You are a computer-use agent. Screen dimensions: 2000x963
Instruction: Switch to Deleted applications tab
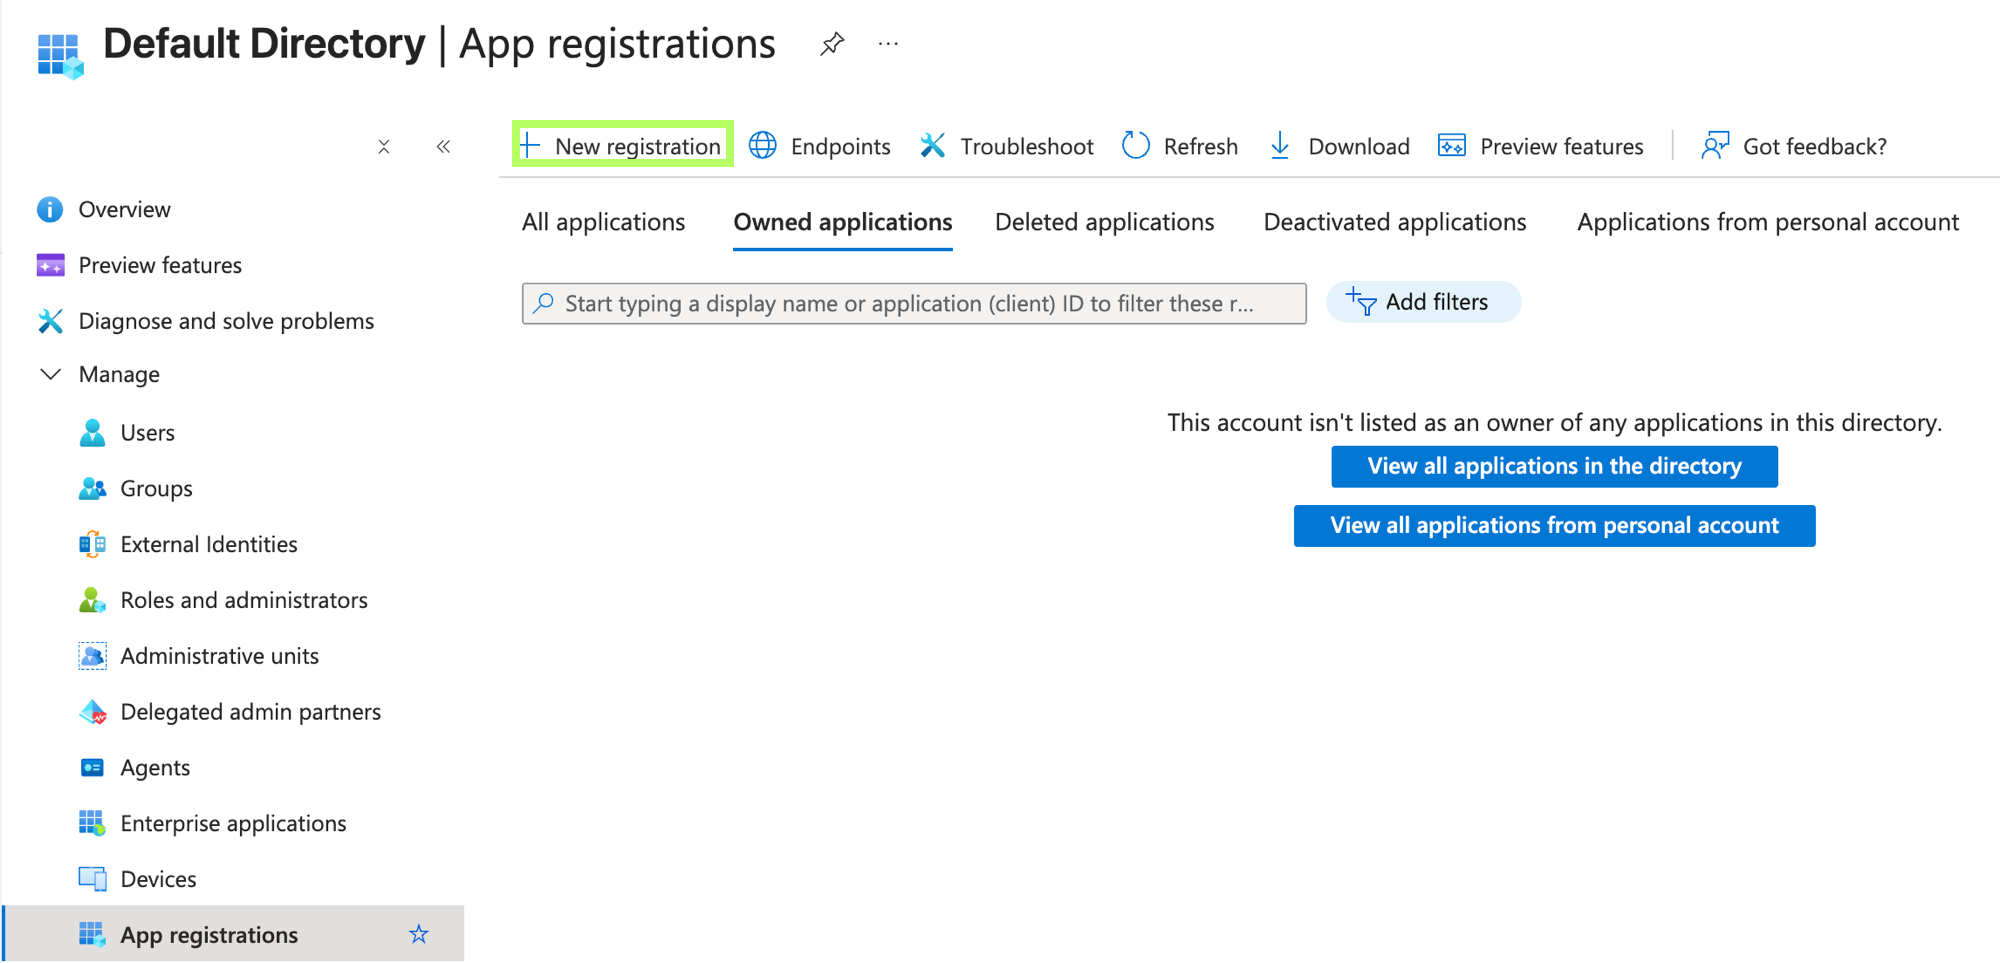pyautogui.click(x=1104, y=222)
